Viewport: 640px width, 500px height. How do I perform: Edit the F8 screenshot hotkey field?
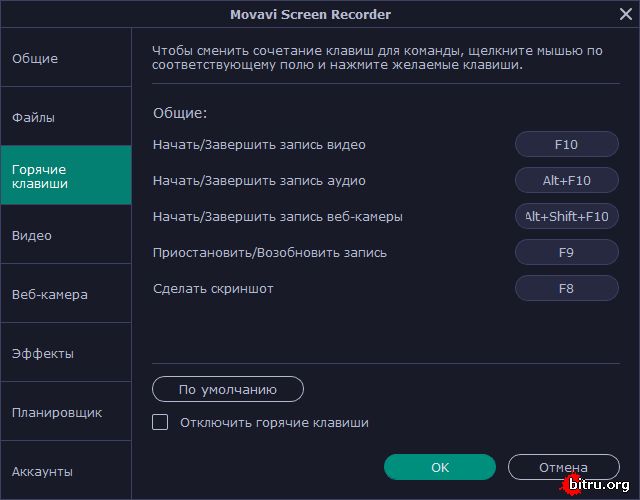[x=567, y=288]
